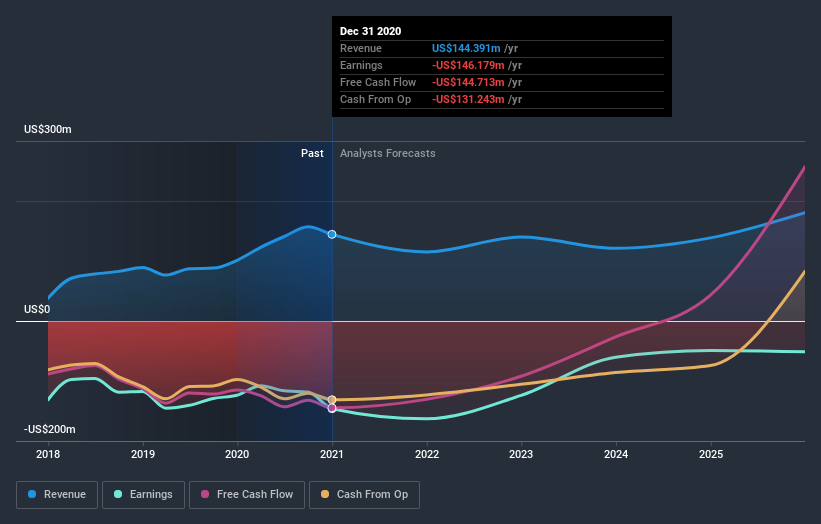
Task: Click the -US$131.243m cash from op value
Action: tap(468, 99)
